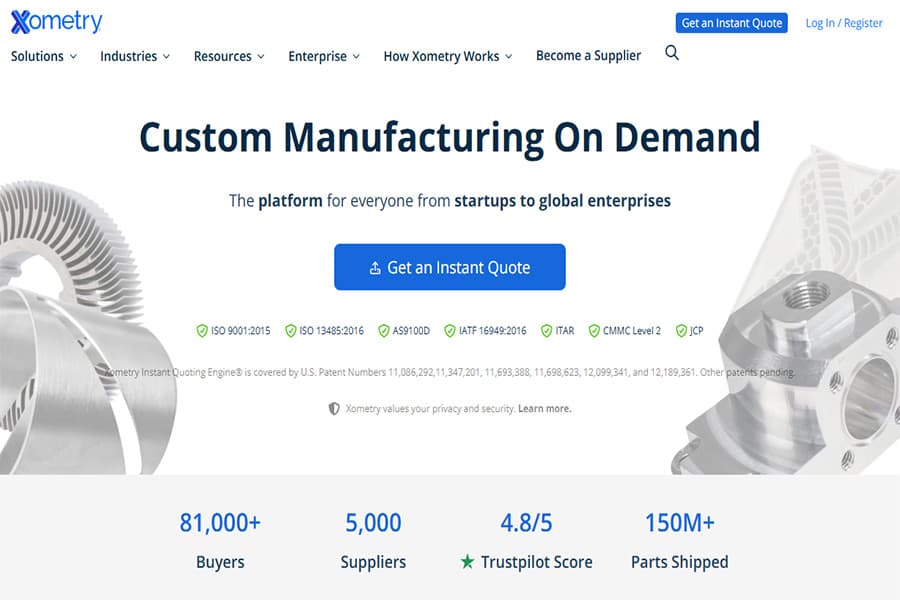Select the ITAR compliance checkmark icon
This screenshot has height=600, width=900.
(545, 330)
